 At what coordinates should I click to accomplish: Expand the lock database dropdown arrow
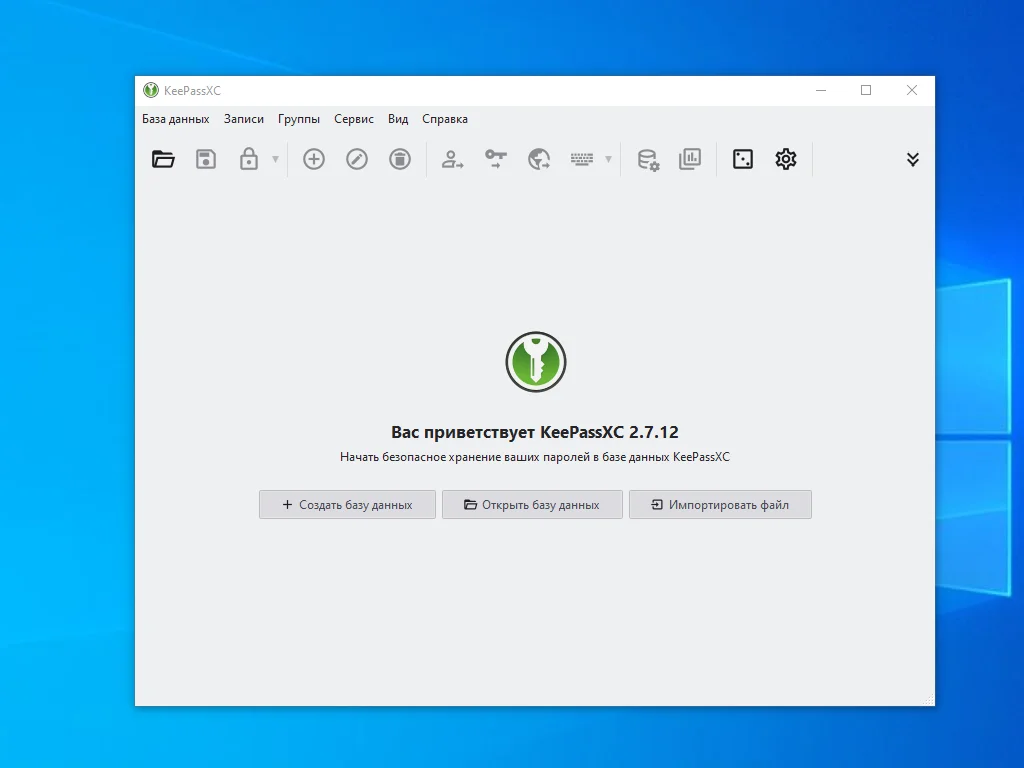(x=275, y=159)
